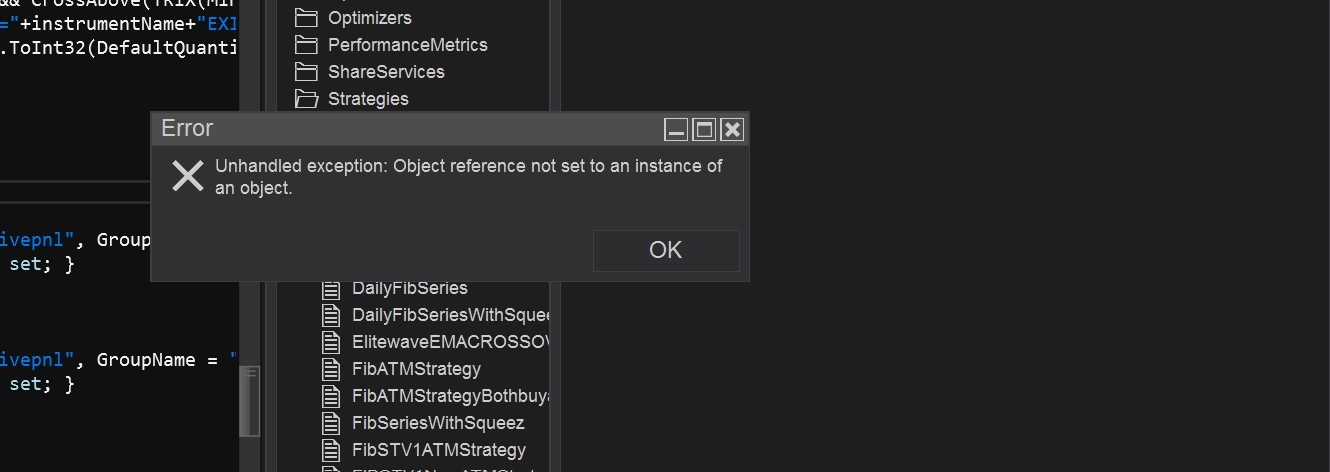Click the Optimizers folder icon
The image size is (1330, 472).
pyautogui.click(x=306, y=18)
